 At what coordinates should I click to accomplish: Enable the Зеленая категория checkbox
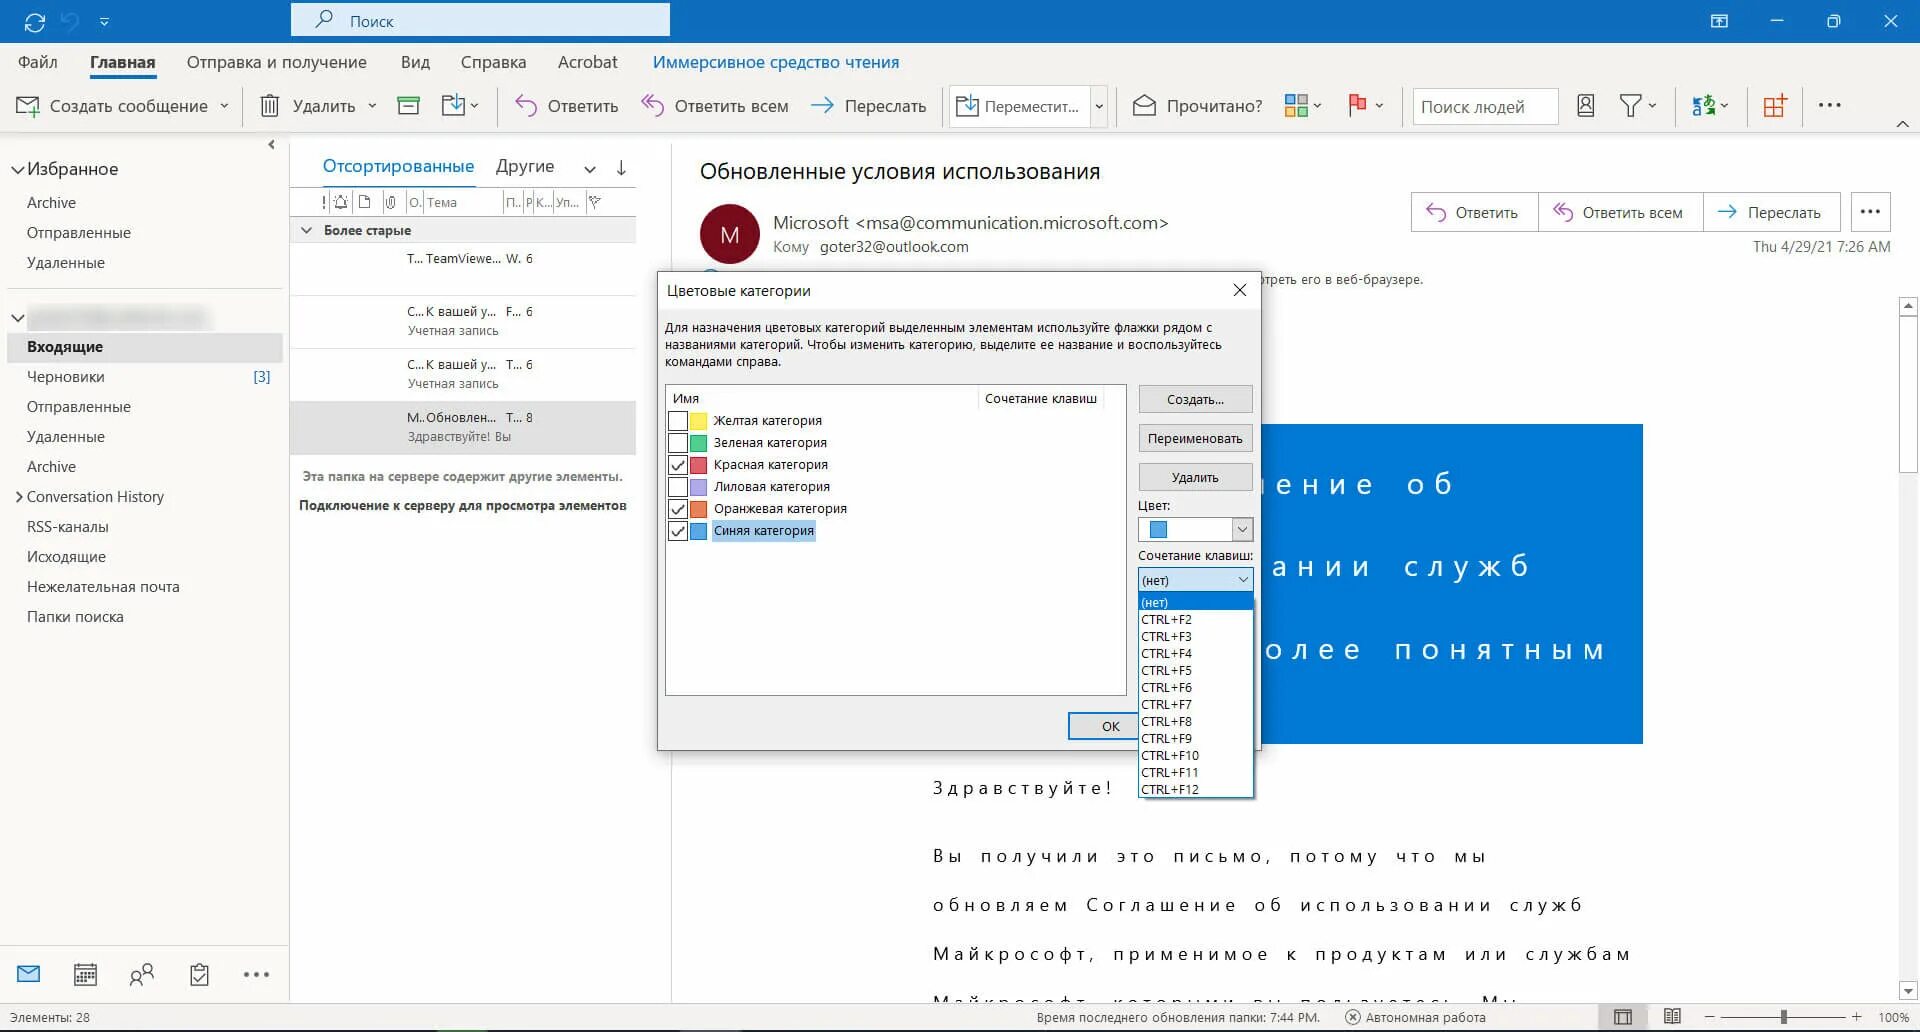click(677, 442)
